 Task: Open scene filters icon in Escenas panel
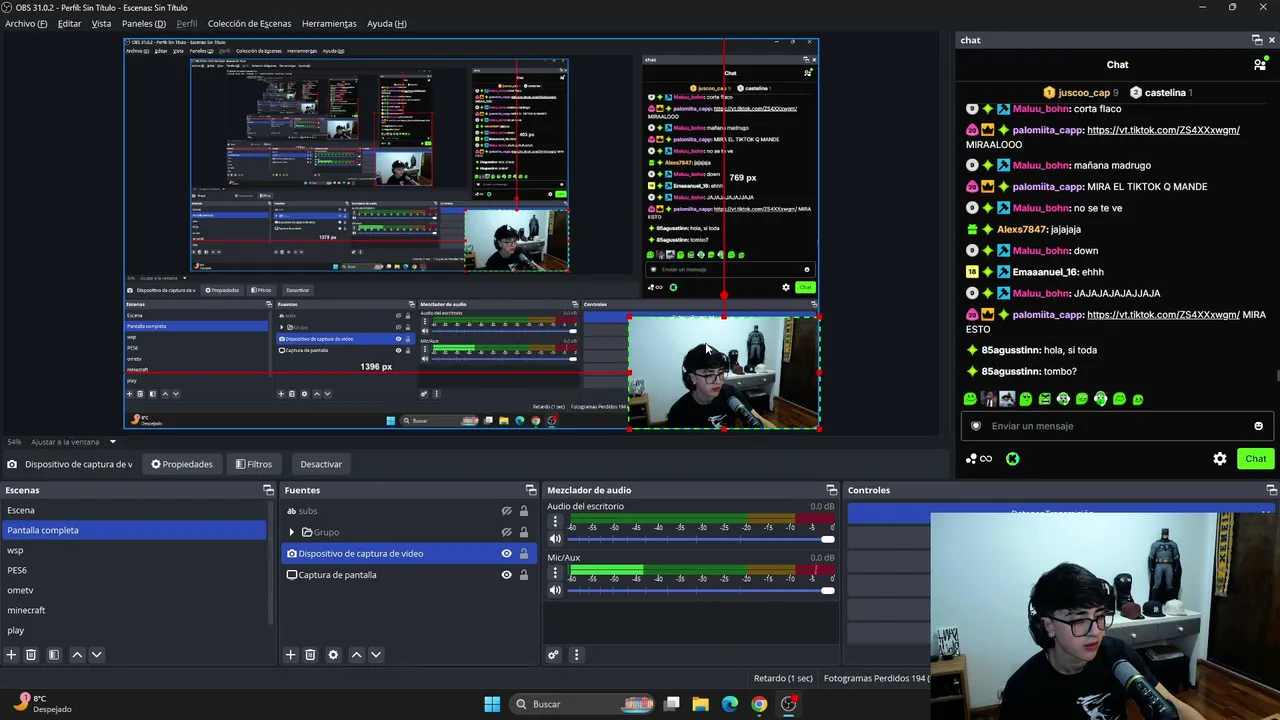click(x=54, y=655)
